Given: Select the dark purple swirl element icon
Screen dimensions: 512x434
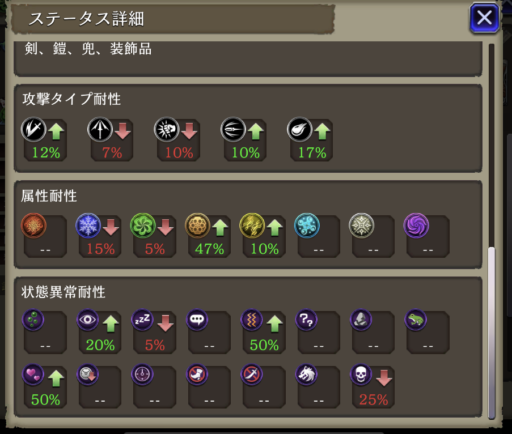Looking at the screenshot, I should click(x=416, y=226).
